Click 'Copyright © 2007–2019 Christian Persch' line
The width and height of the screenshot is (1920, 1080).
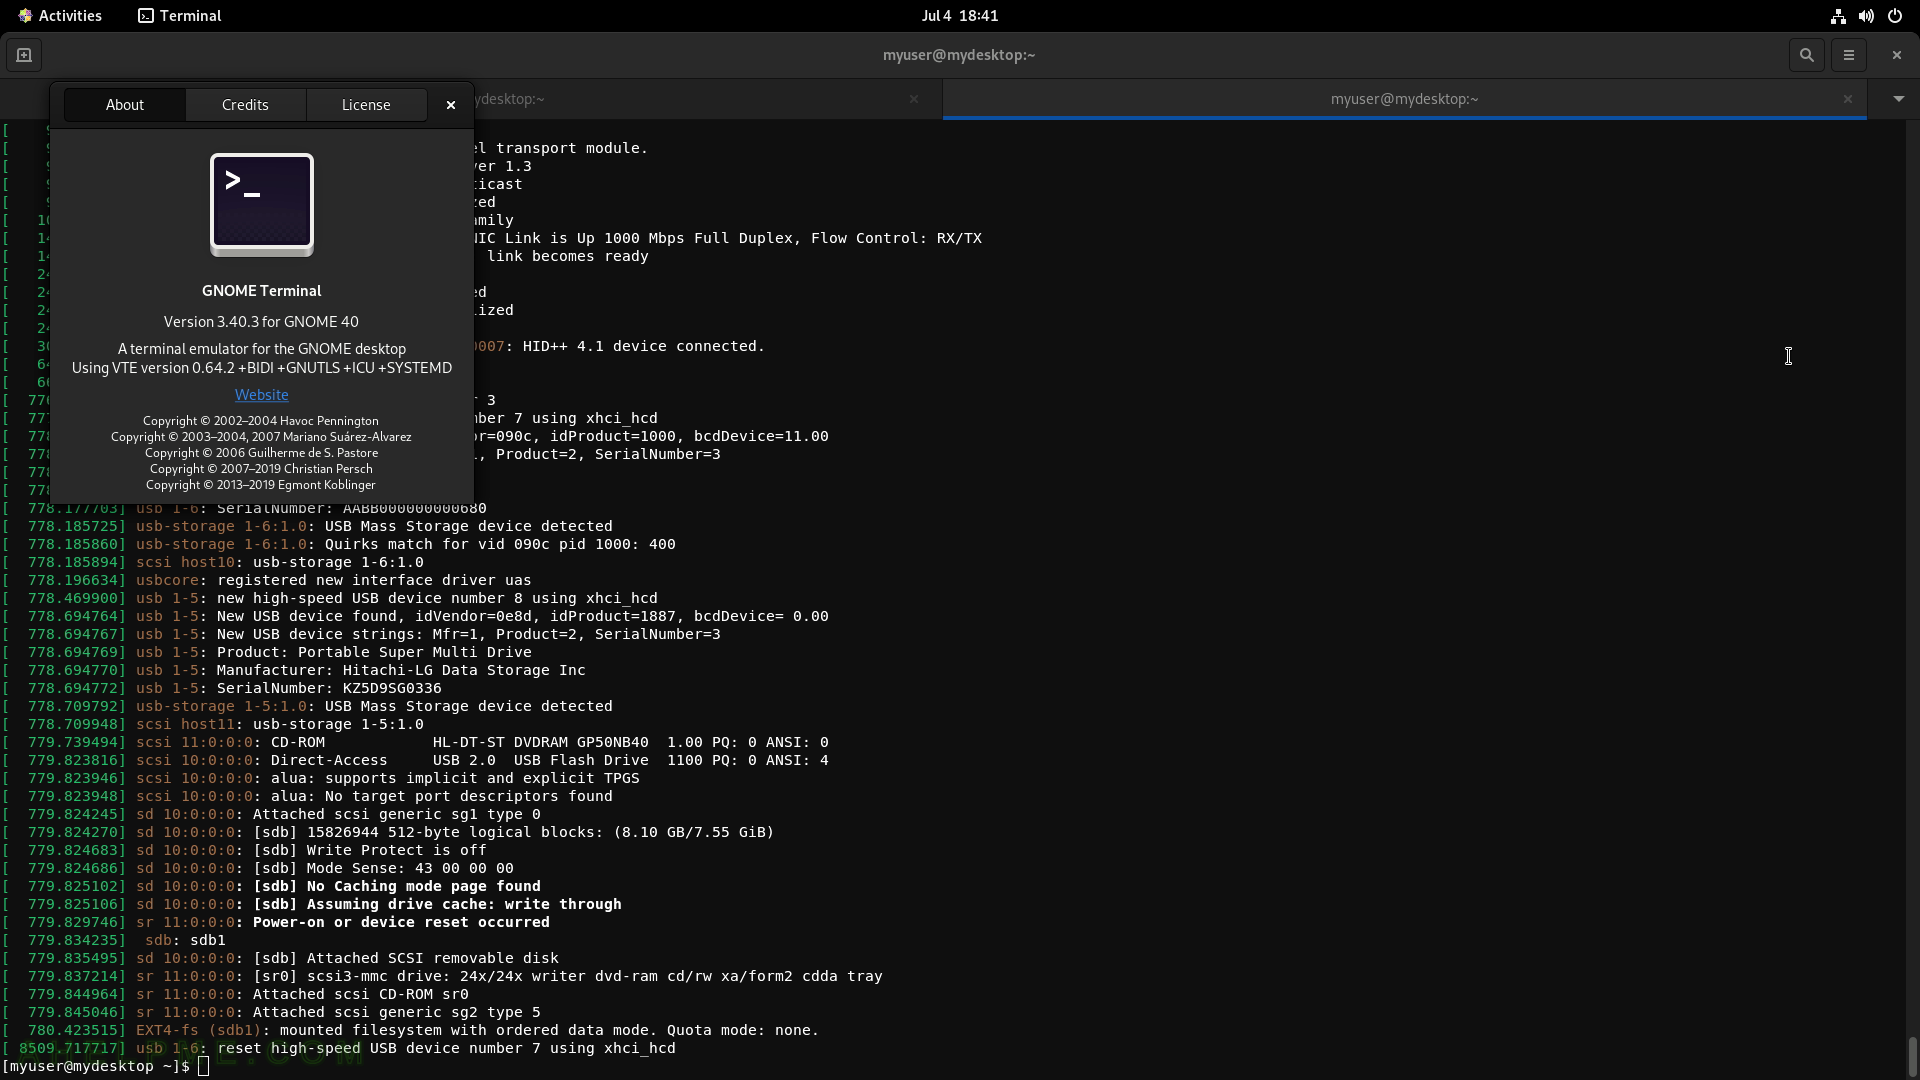pyautogui.click(x=261, y=469)
